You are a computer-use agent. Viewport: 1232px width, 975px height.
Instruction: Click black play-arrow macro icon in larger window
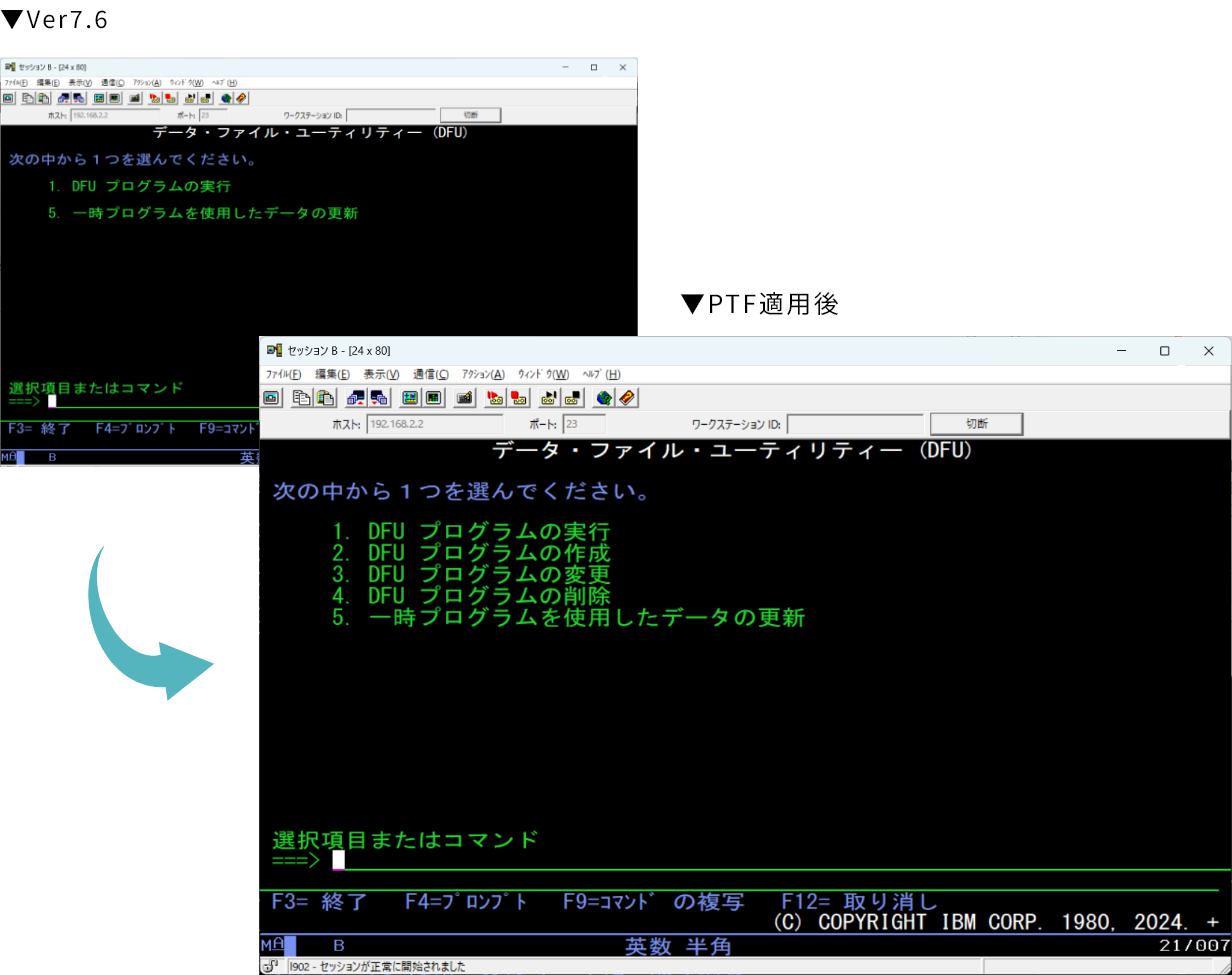click(x=549, y=398)
